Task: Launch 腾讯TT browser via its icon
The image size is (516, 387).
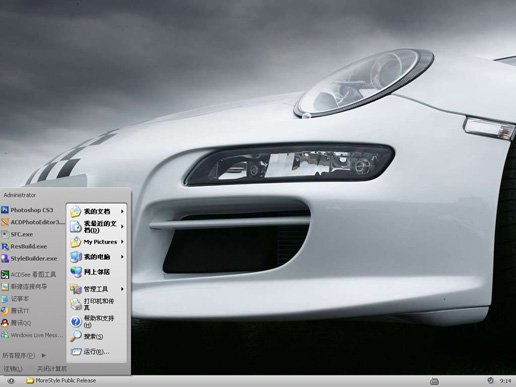Action: click(x=5, y=311)
